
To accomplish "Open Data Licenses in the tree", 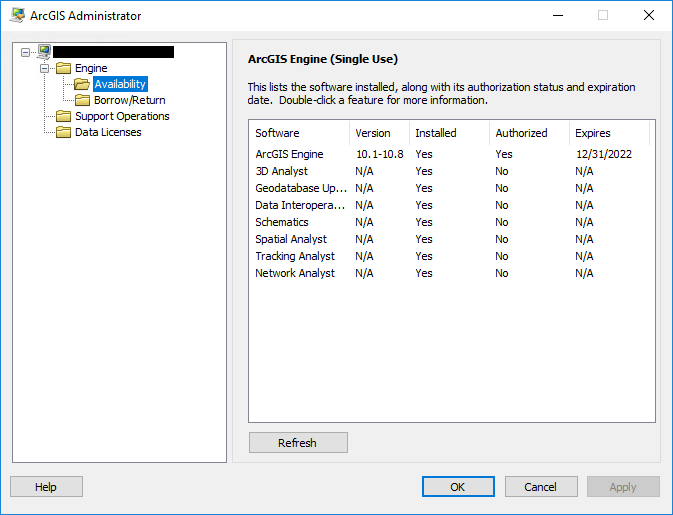I will (108, 132).
